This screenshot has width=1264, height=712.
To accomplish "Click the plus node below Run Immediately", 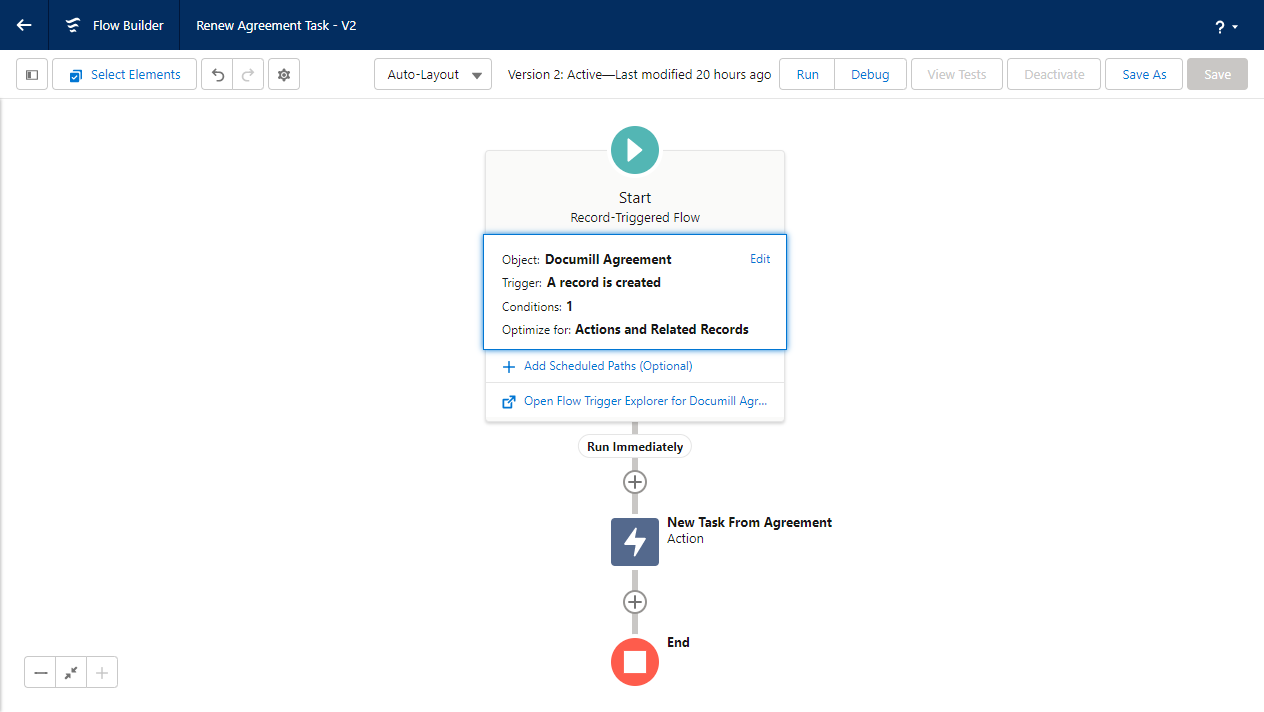I will [x=634, y=481].
